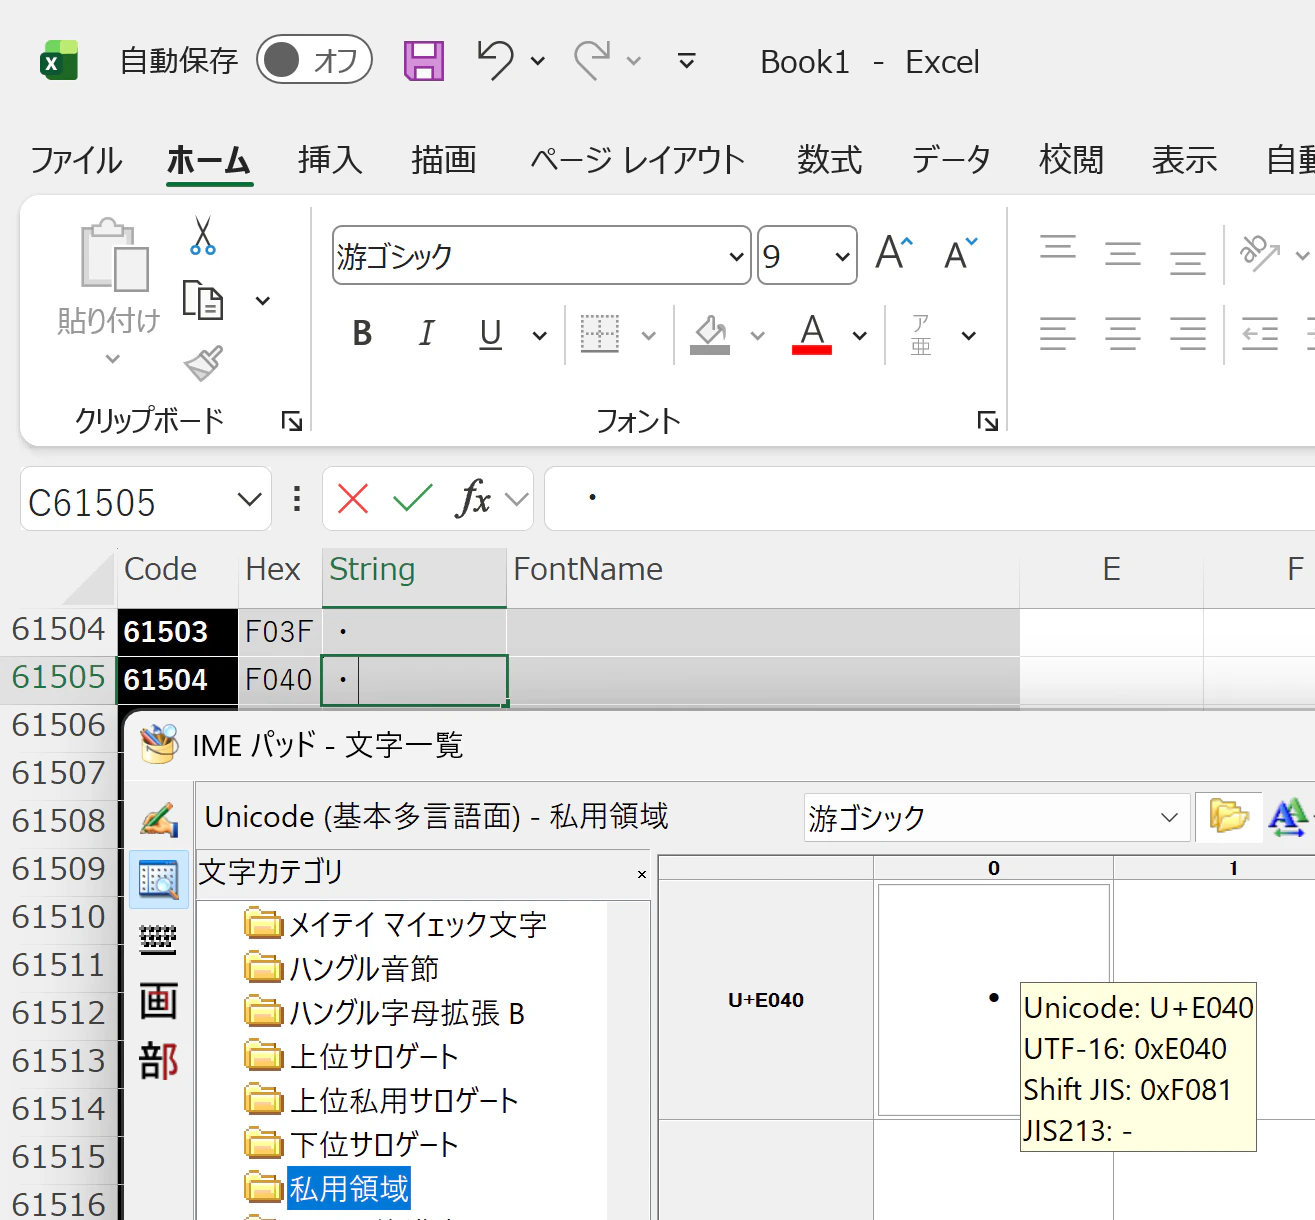Screen dimensions: 1315x1220
Task: Switch to the 数式 tab
Action: [x=829, y=160]
